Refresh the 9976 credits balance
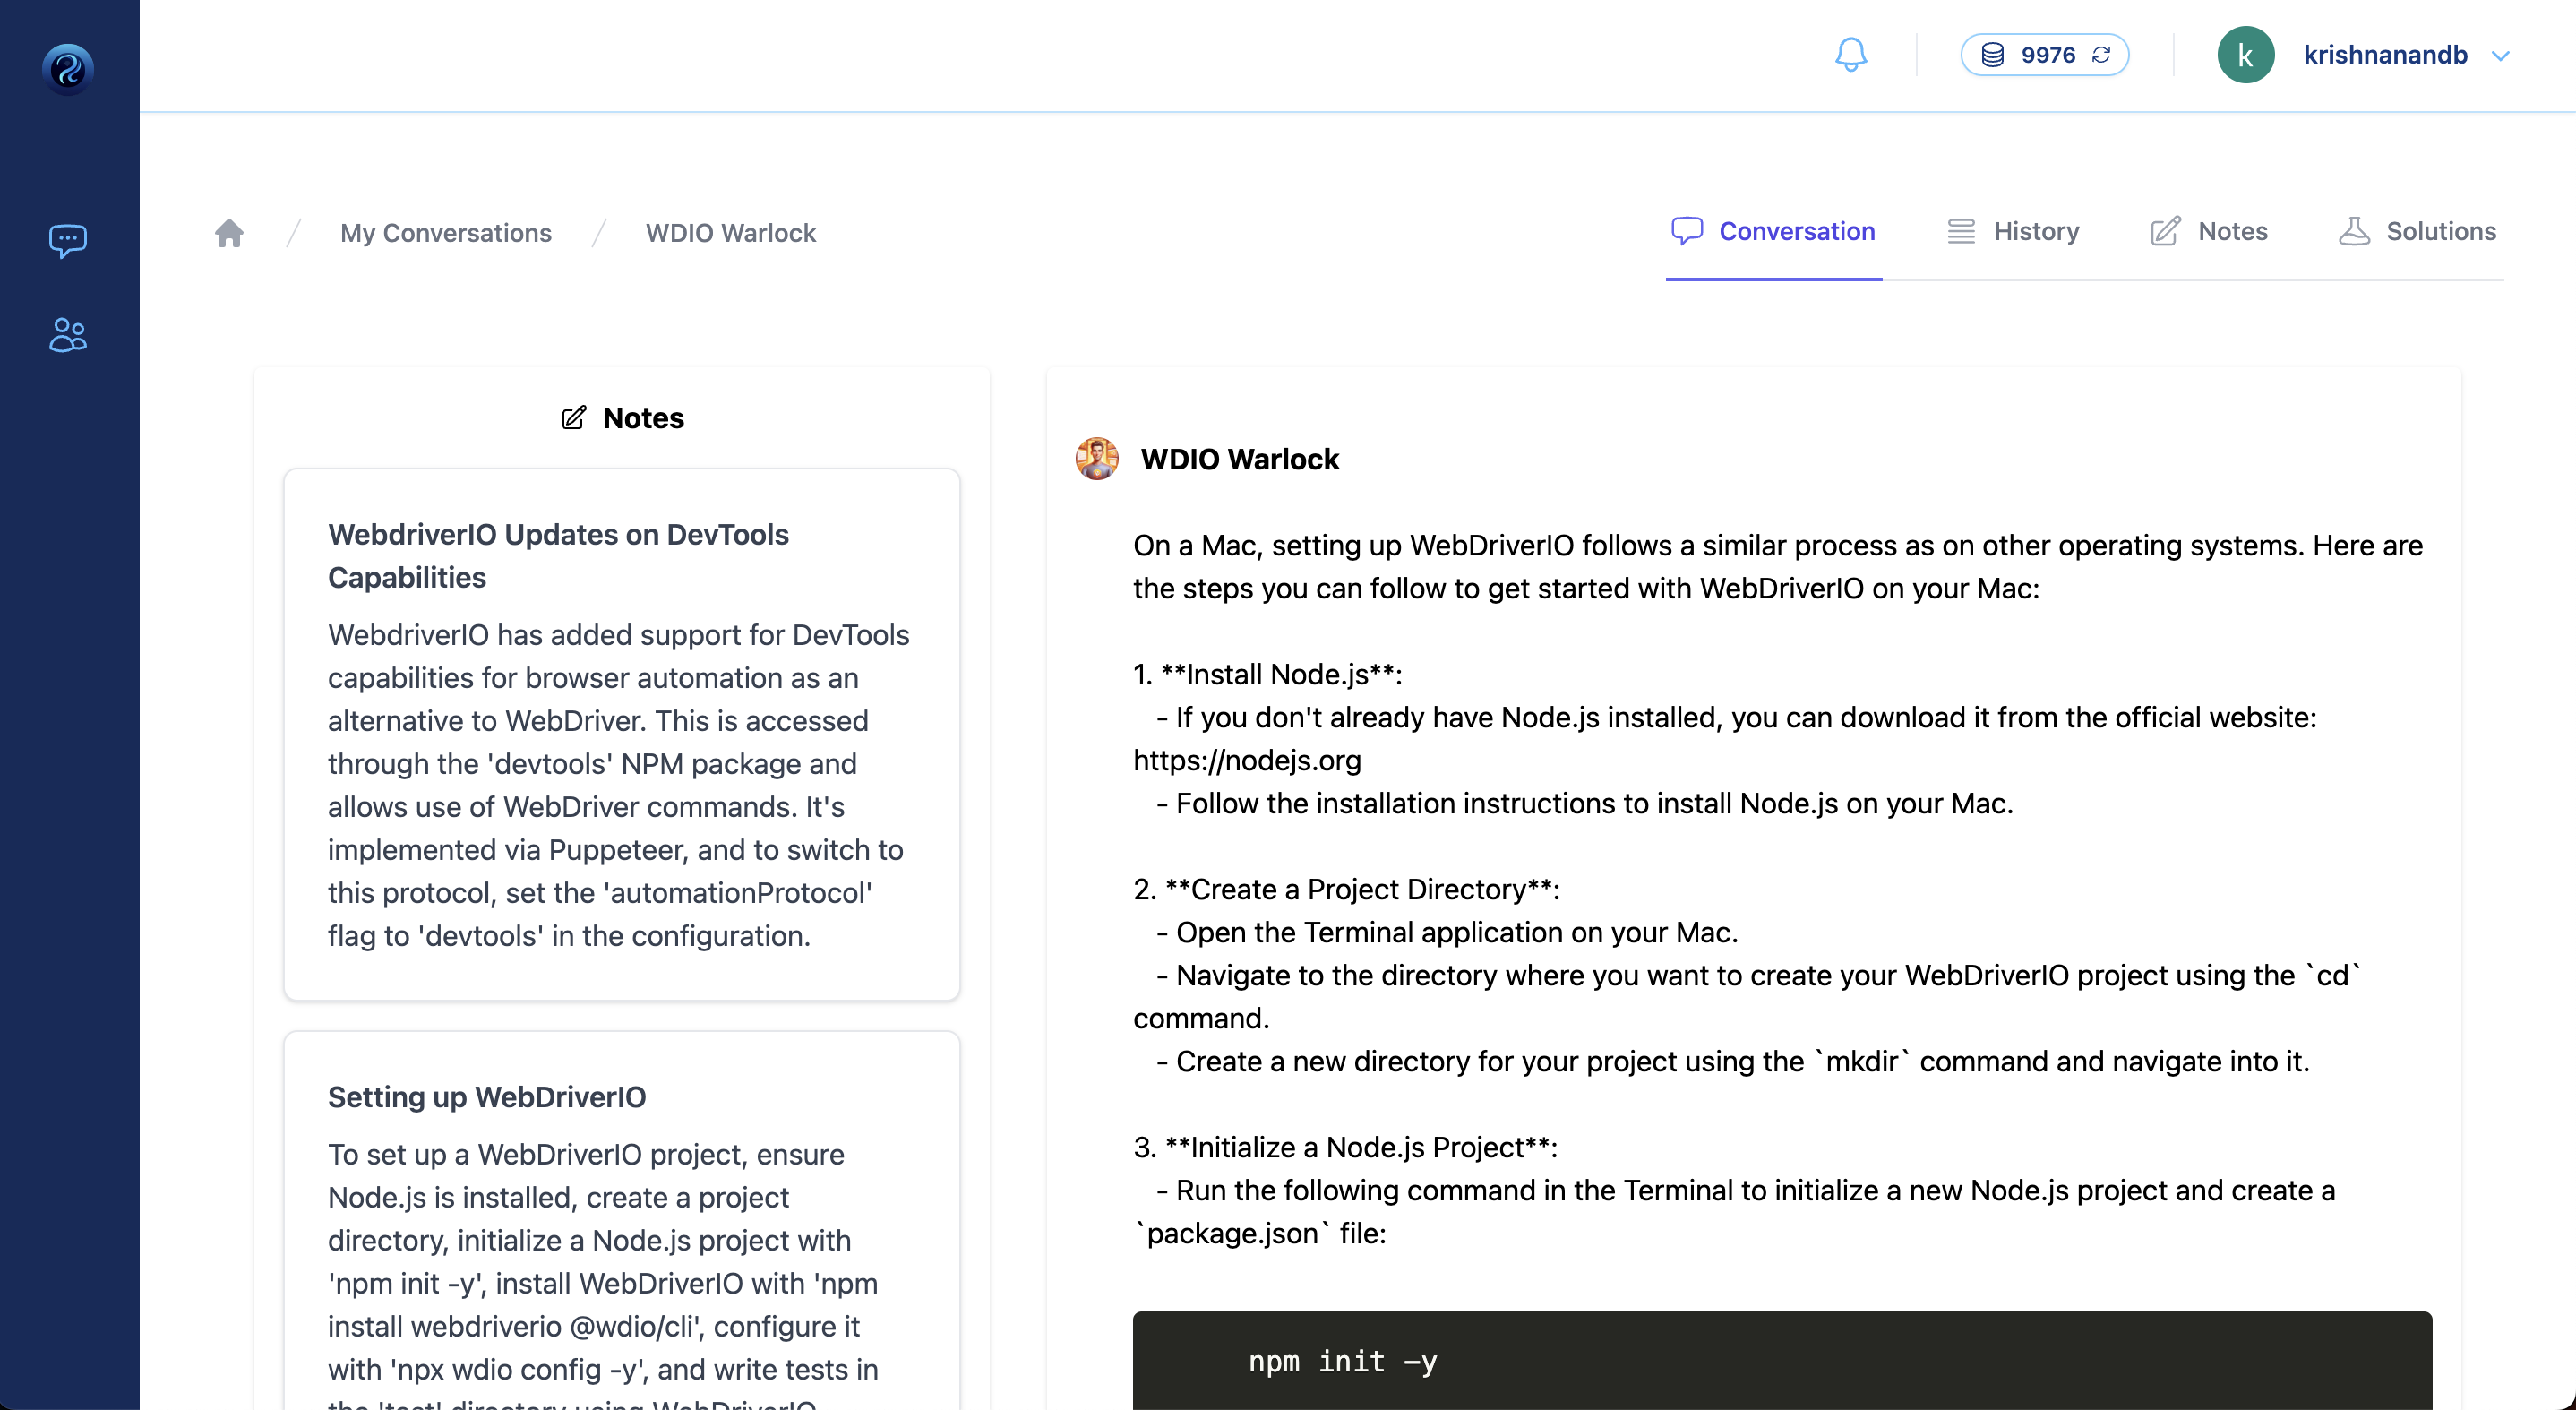This screenshot has height=1410, width=2576. pyautogui.click(x=2101, y=55)
